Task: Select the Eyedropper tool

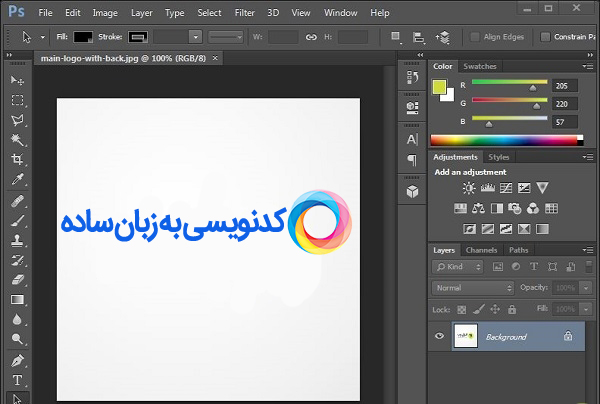Action: pyautogui.click(x=17, y=179)
